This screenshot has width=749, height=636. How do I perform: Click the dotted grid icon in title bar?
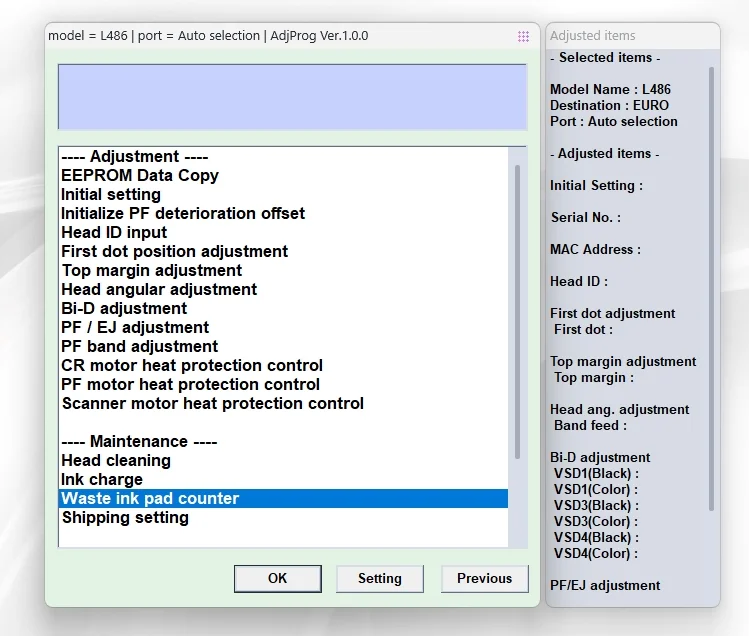click(523, 36)
